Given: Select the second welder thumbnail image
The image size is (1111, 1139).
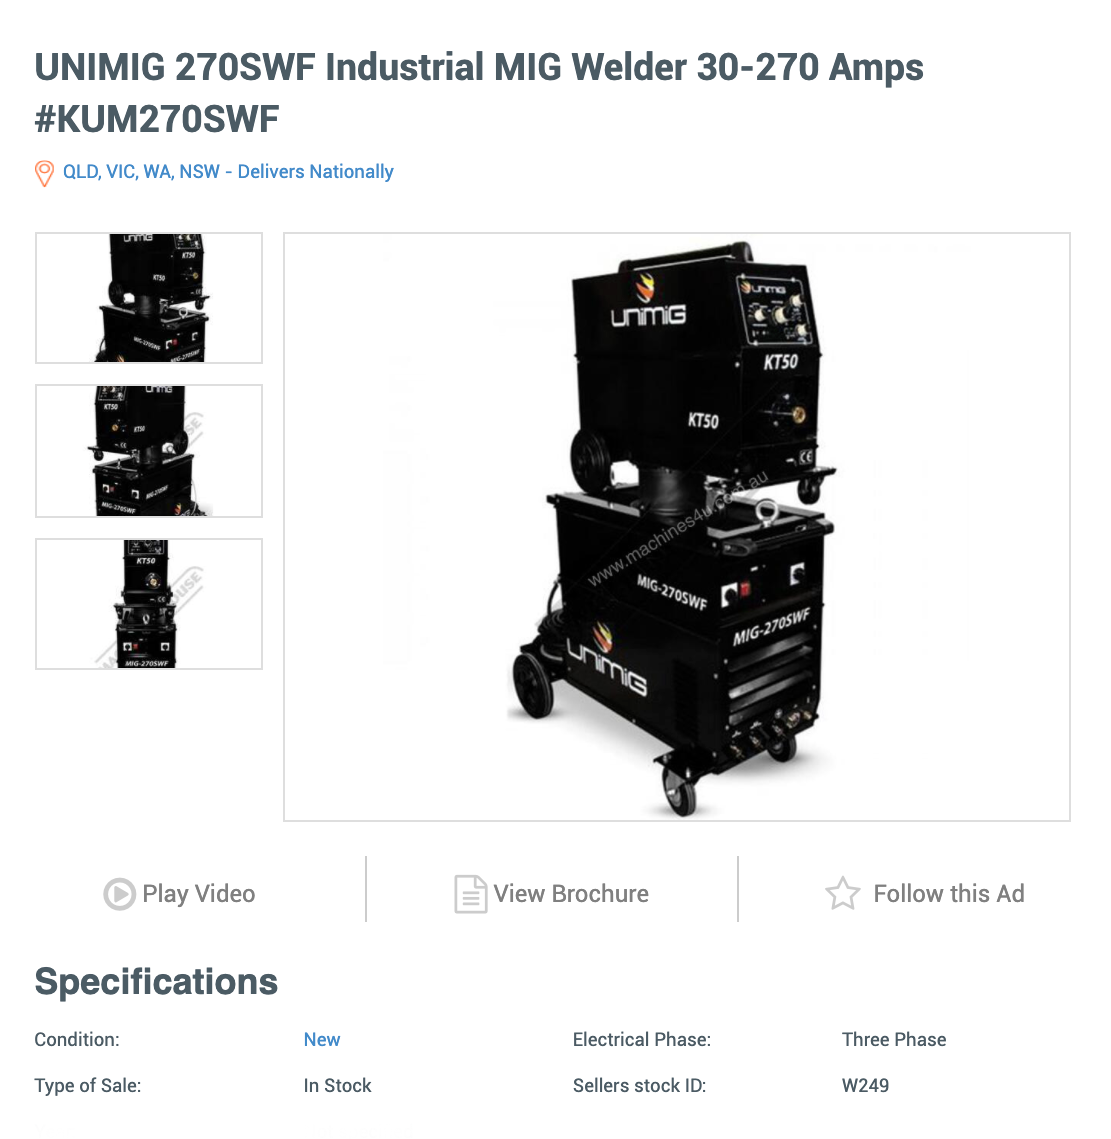Looking at the screenshot, I should [x=149, y=451].
